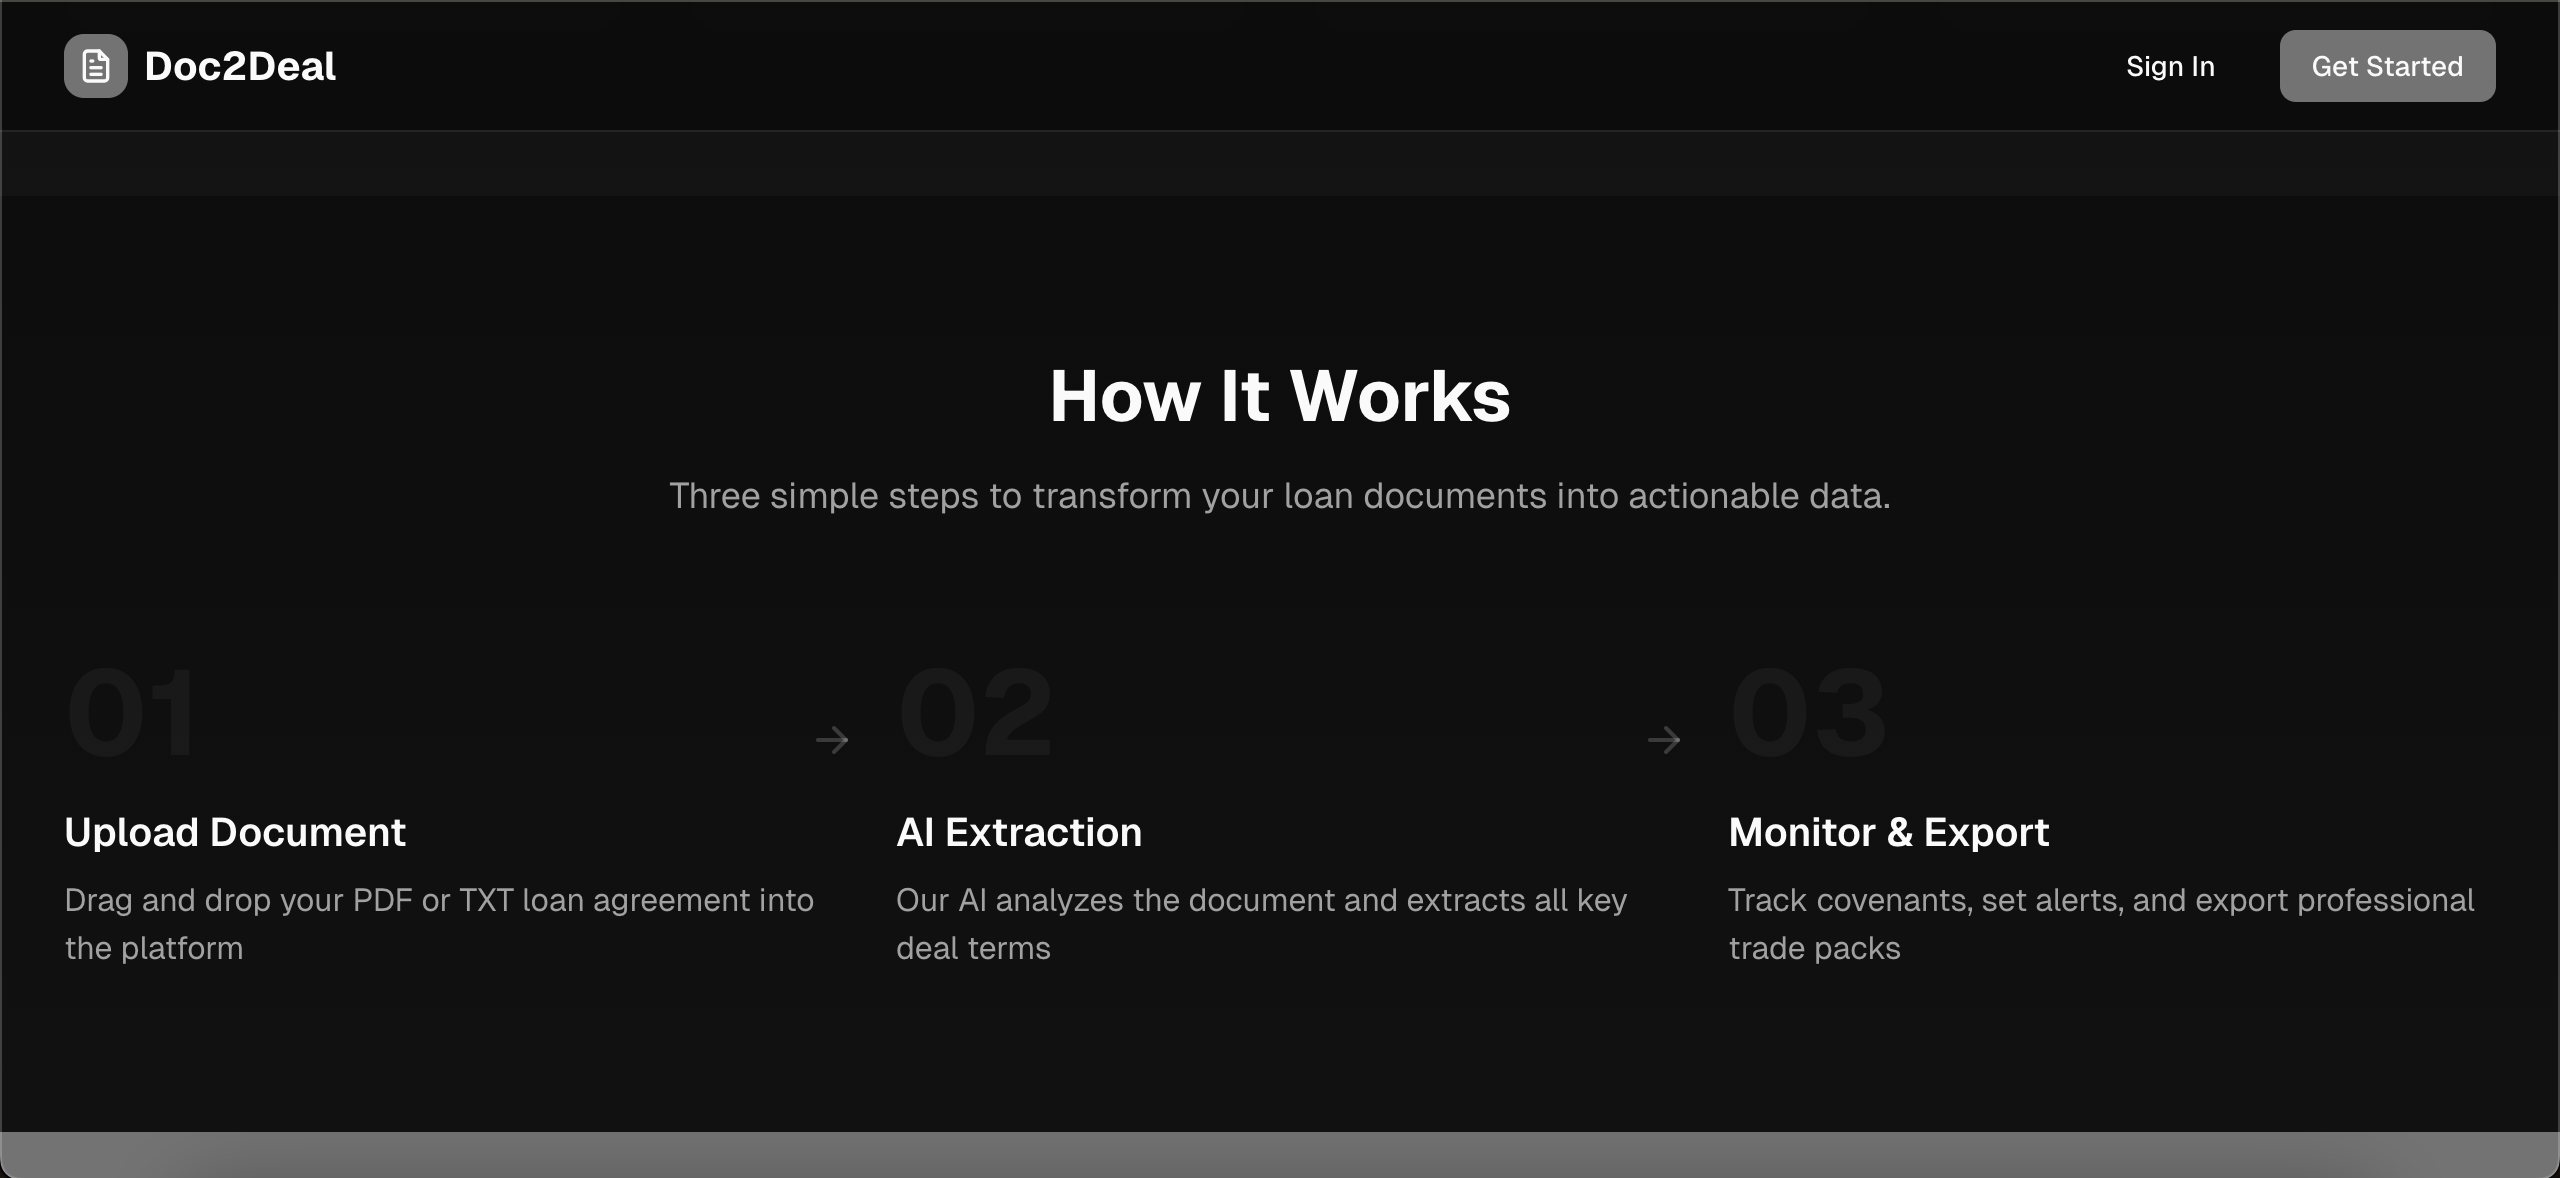Image resolution: width=2560 pixels, height=1178 pixels.
Task: Select the Monitor & Export step title
Action: coord(1889,832)
